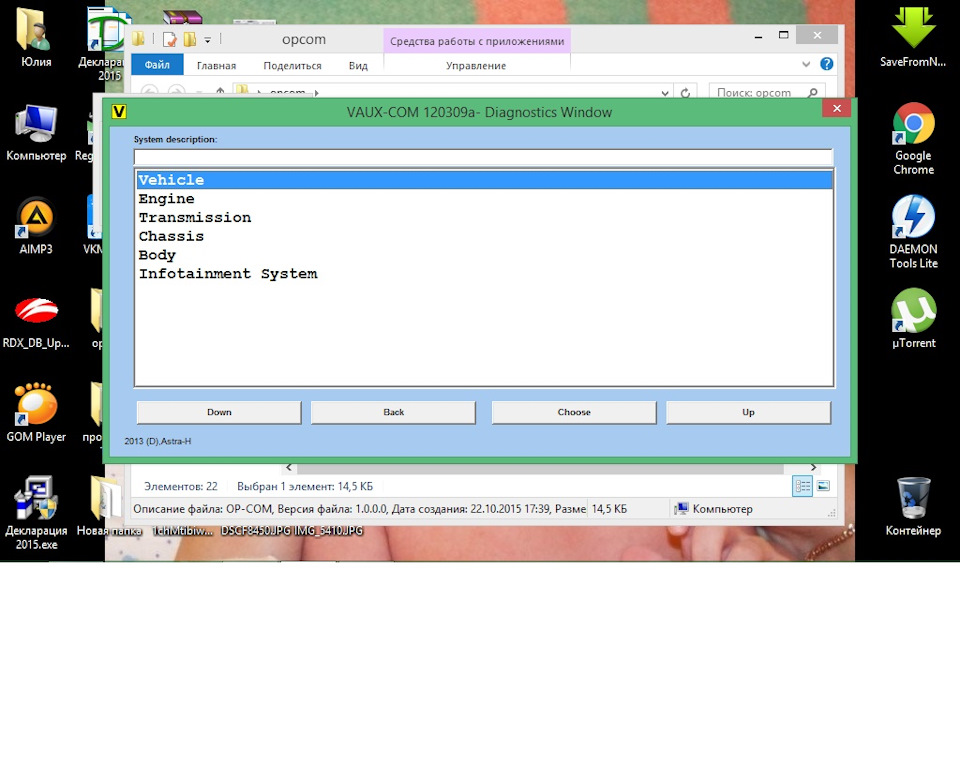Image resolution: width=960 pixels, height=780 pixels.
Task: Select Transmission in the system list
Action: point(484,218)
